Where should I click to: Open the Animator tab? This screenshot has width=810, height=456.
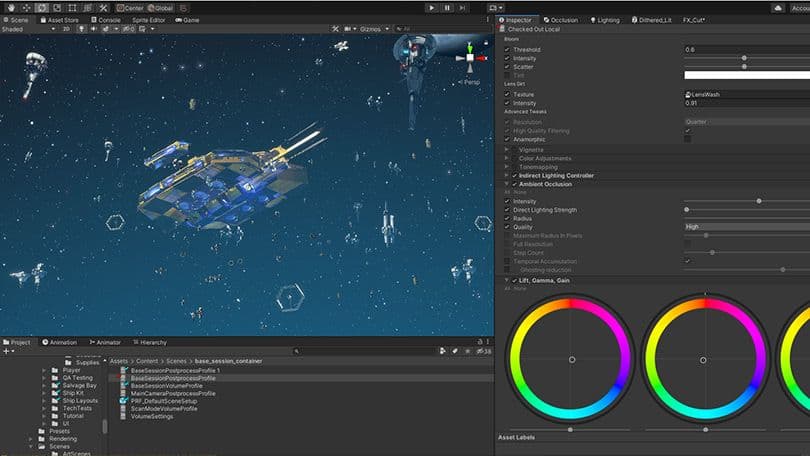[x=105, y=342]
